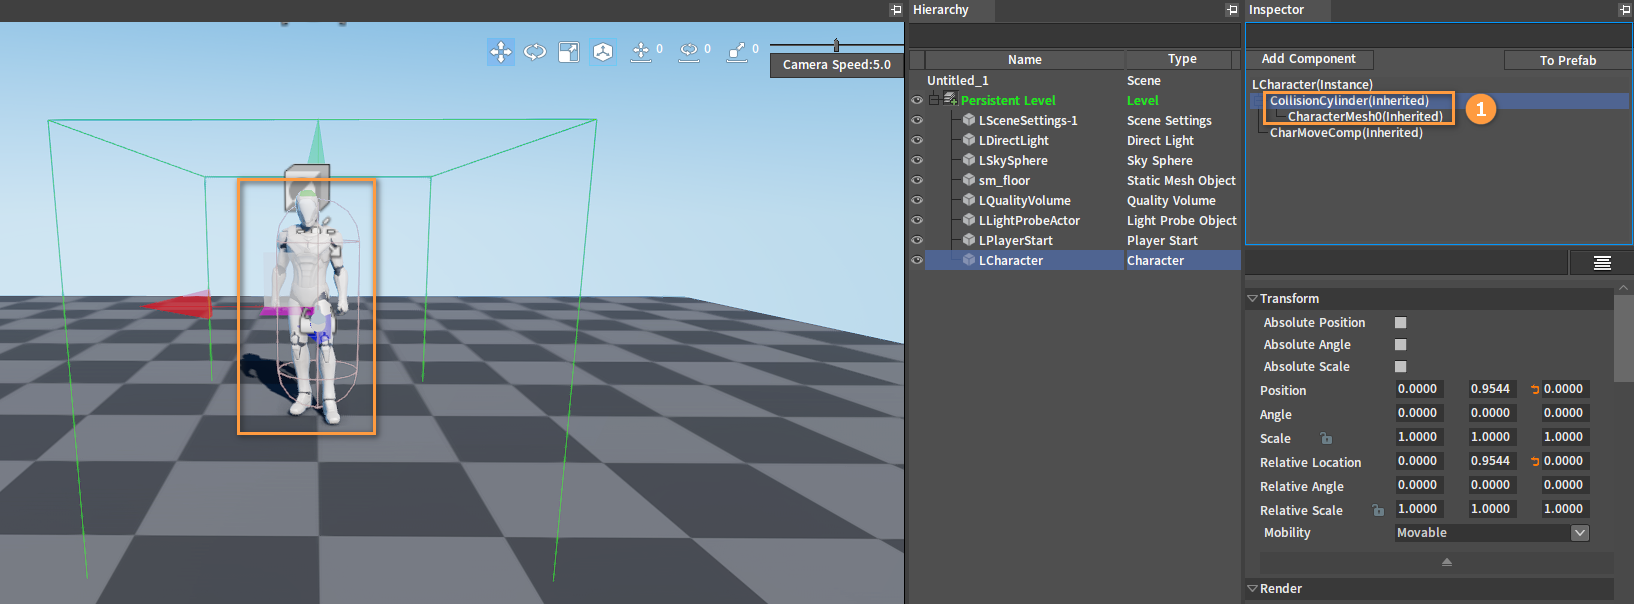Click the LLightProbeActor cube icon
This screenshot has width=1634, height=604.
click(x=969, y=220)
